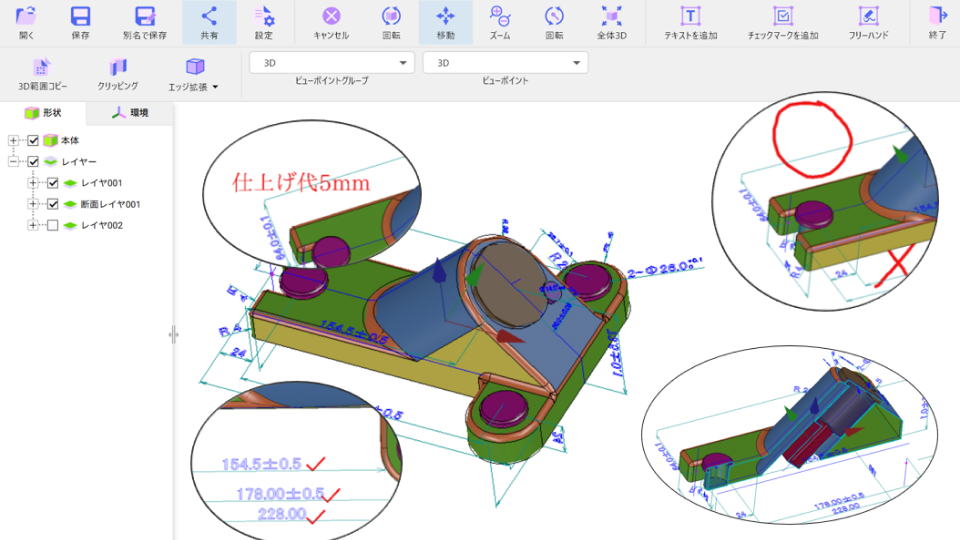Expand the 断面レイヤ001 tree node
Screen dimensions: 960x540
[x=33, y=204]
